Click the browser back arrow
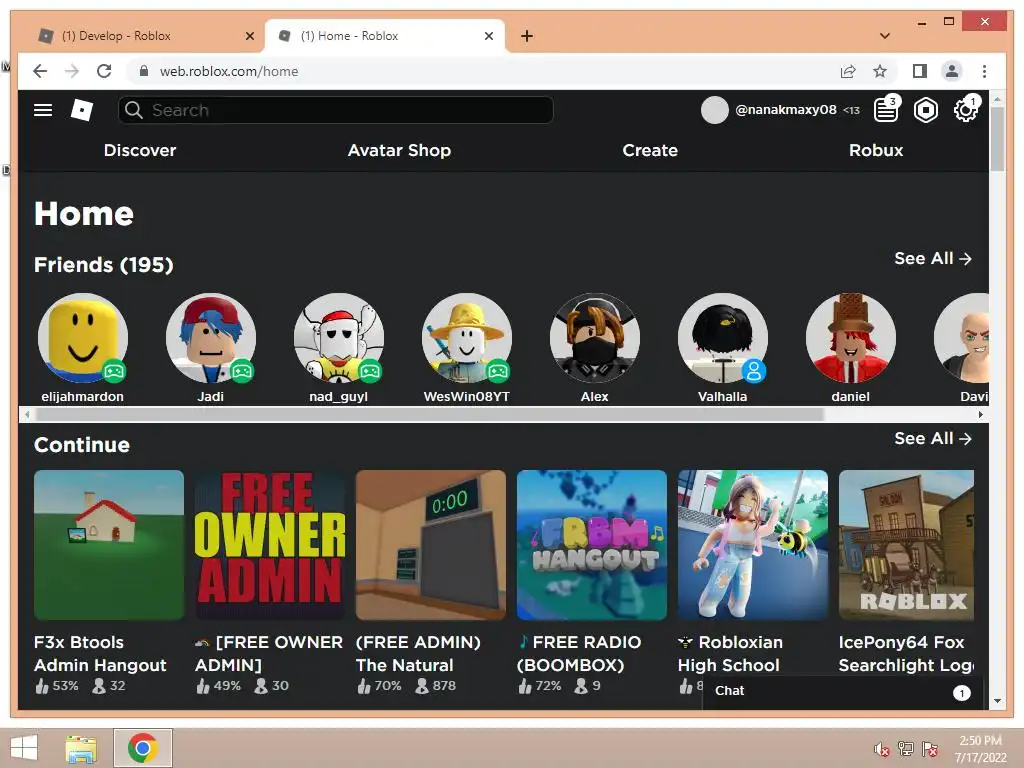The height and width of the screenshot is (768, 1024). [40, 71]
